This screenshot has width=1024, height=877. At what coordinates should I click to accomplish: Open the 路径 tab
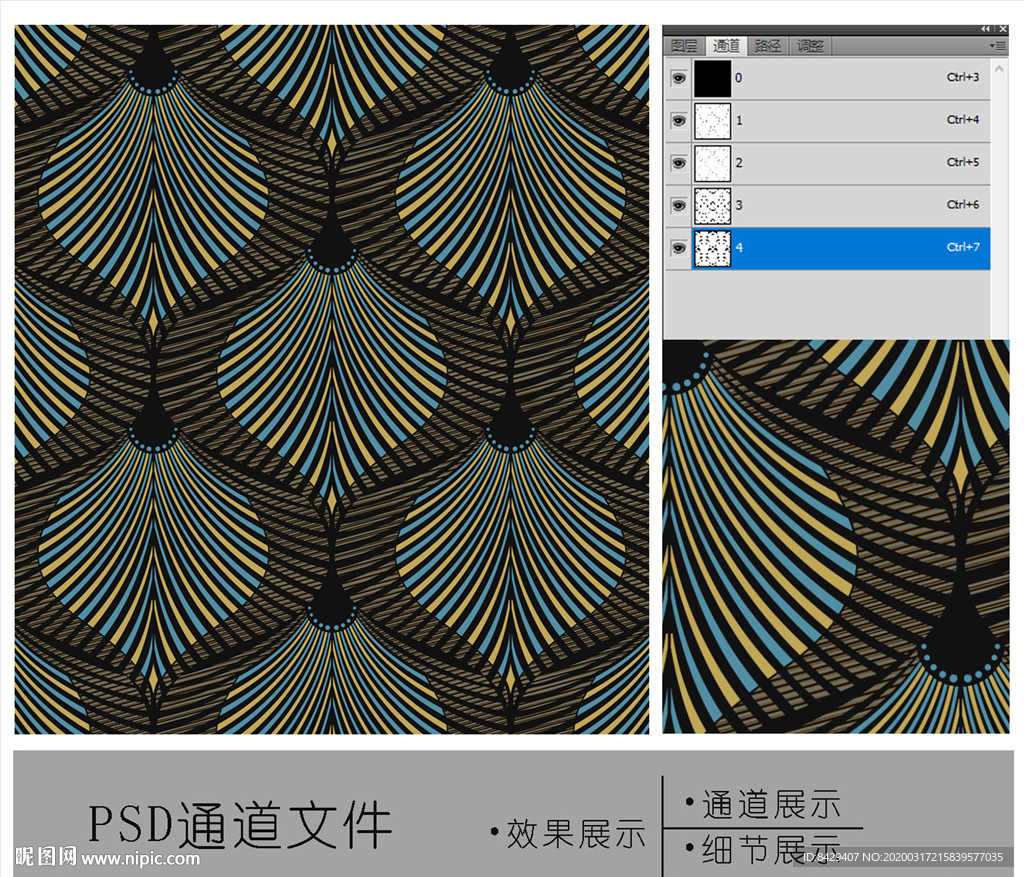click(x=767, y=46)
